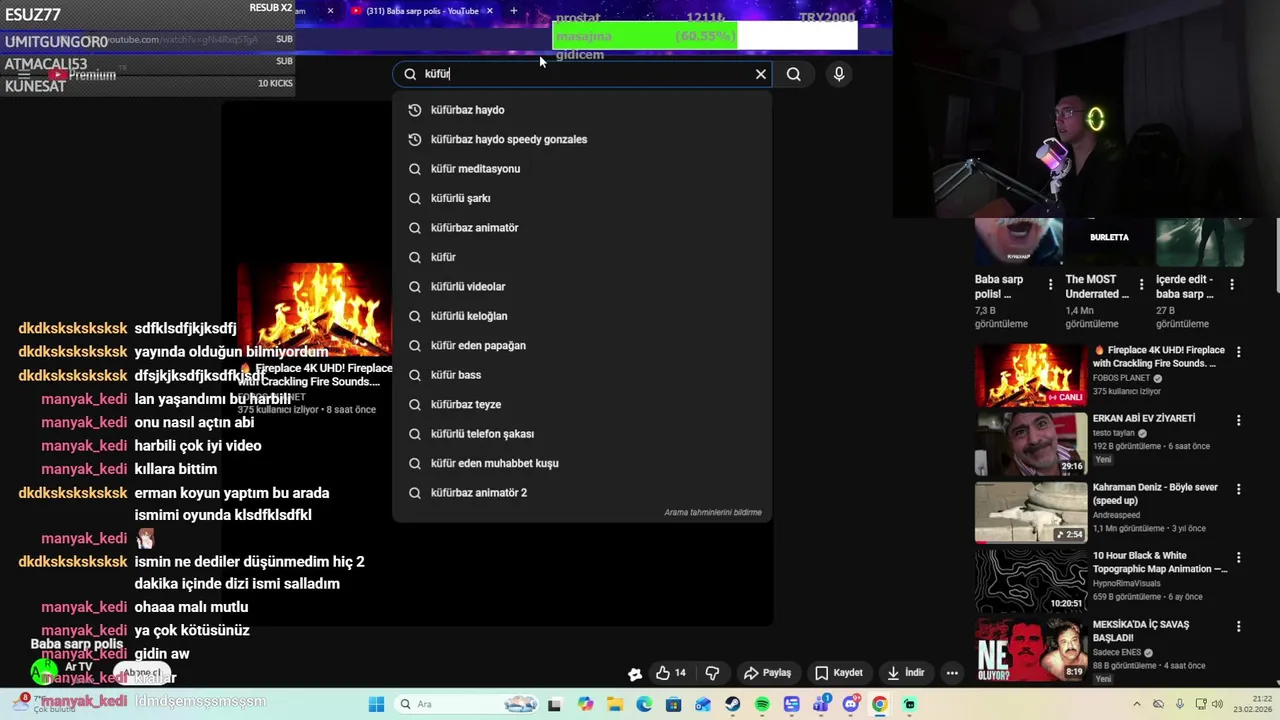Open options for "içerde edit" short
The width and height of the screenshot is (1280, 720).
point(1231,285)
